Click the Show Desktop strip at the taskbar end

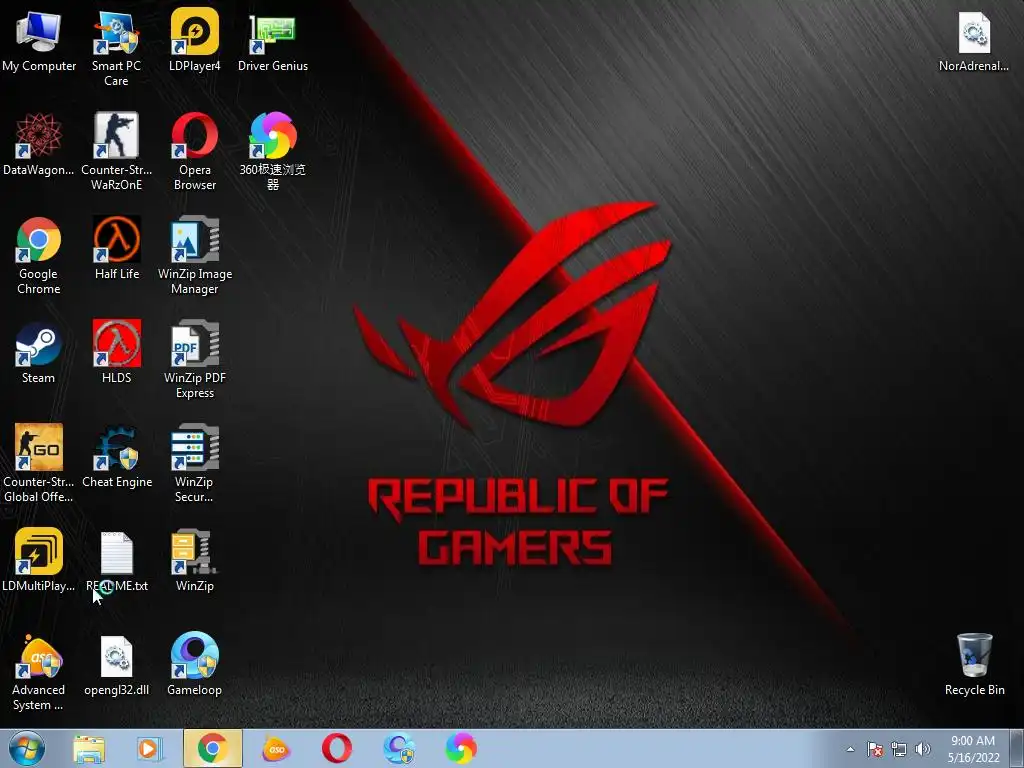(x=1019, y=748)
